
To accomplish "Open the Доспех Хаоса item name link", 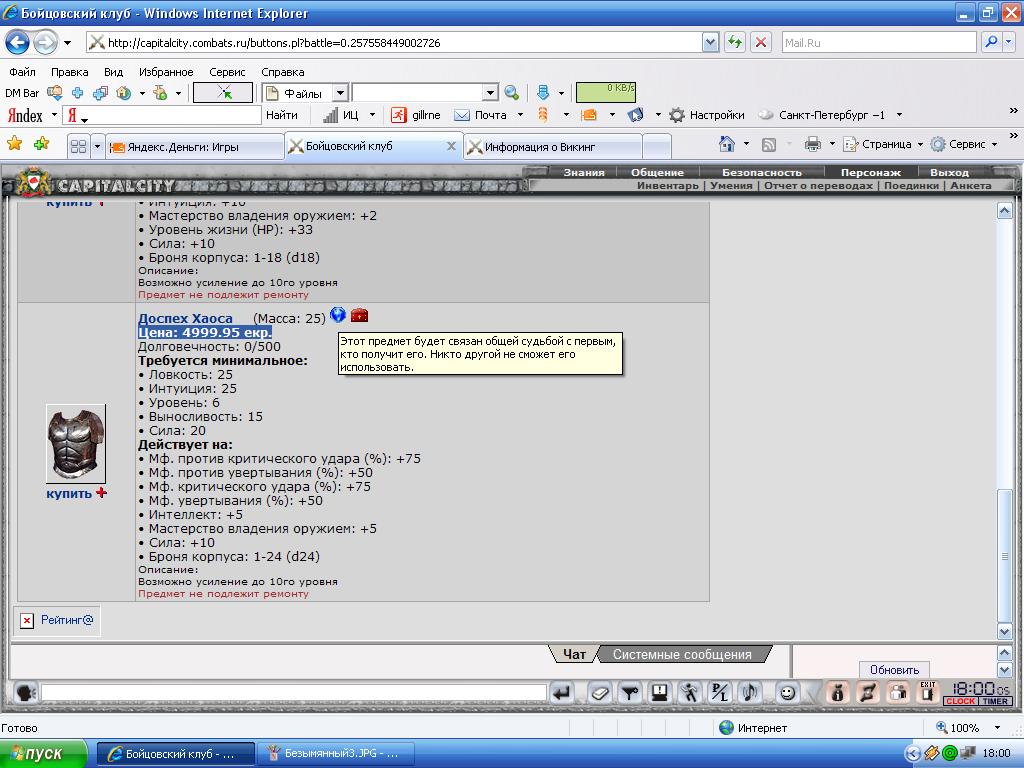I will point(185,318).
